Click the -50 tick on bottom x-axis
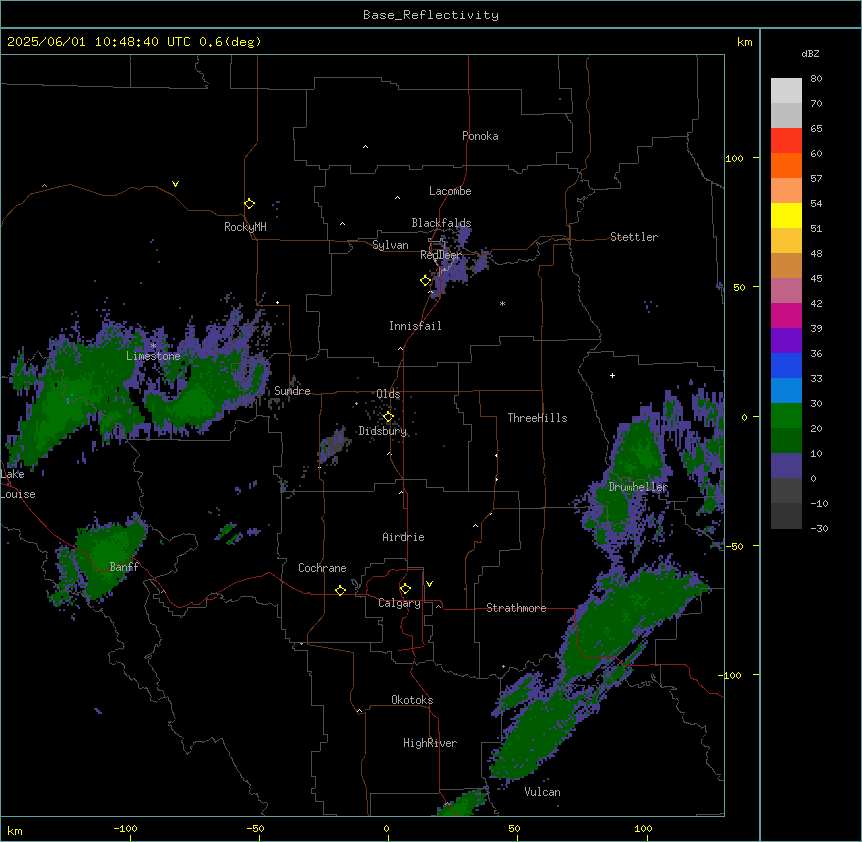Screen dimensions: 862x842 [x=255, y=828]
